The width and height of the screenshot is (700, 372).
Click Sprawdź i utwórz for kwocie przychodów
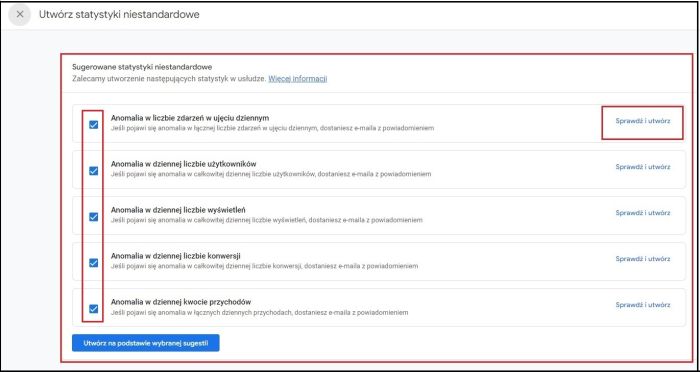(x=642, y=305)
